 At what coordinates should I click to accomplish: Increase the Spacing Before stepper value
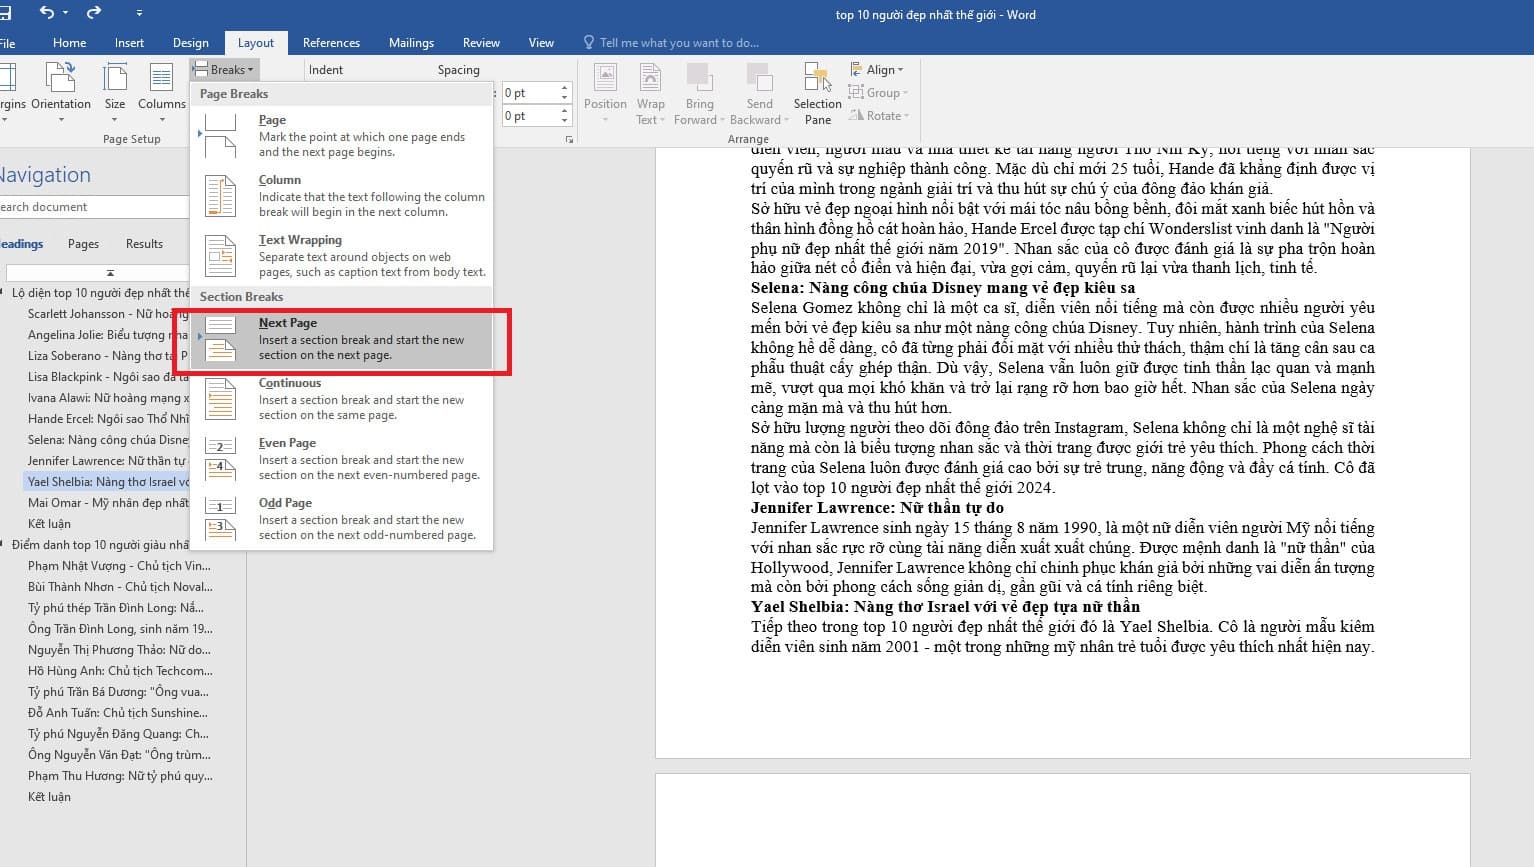(565, 88)
